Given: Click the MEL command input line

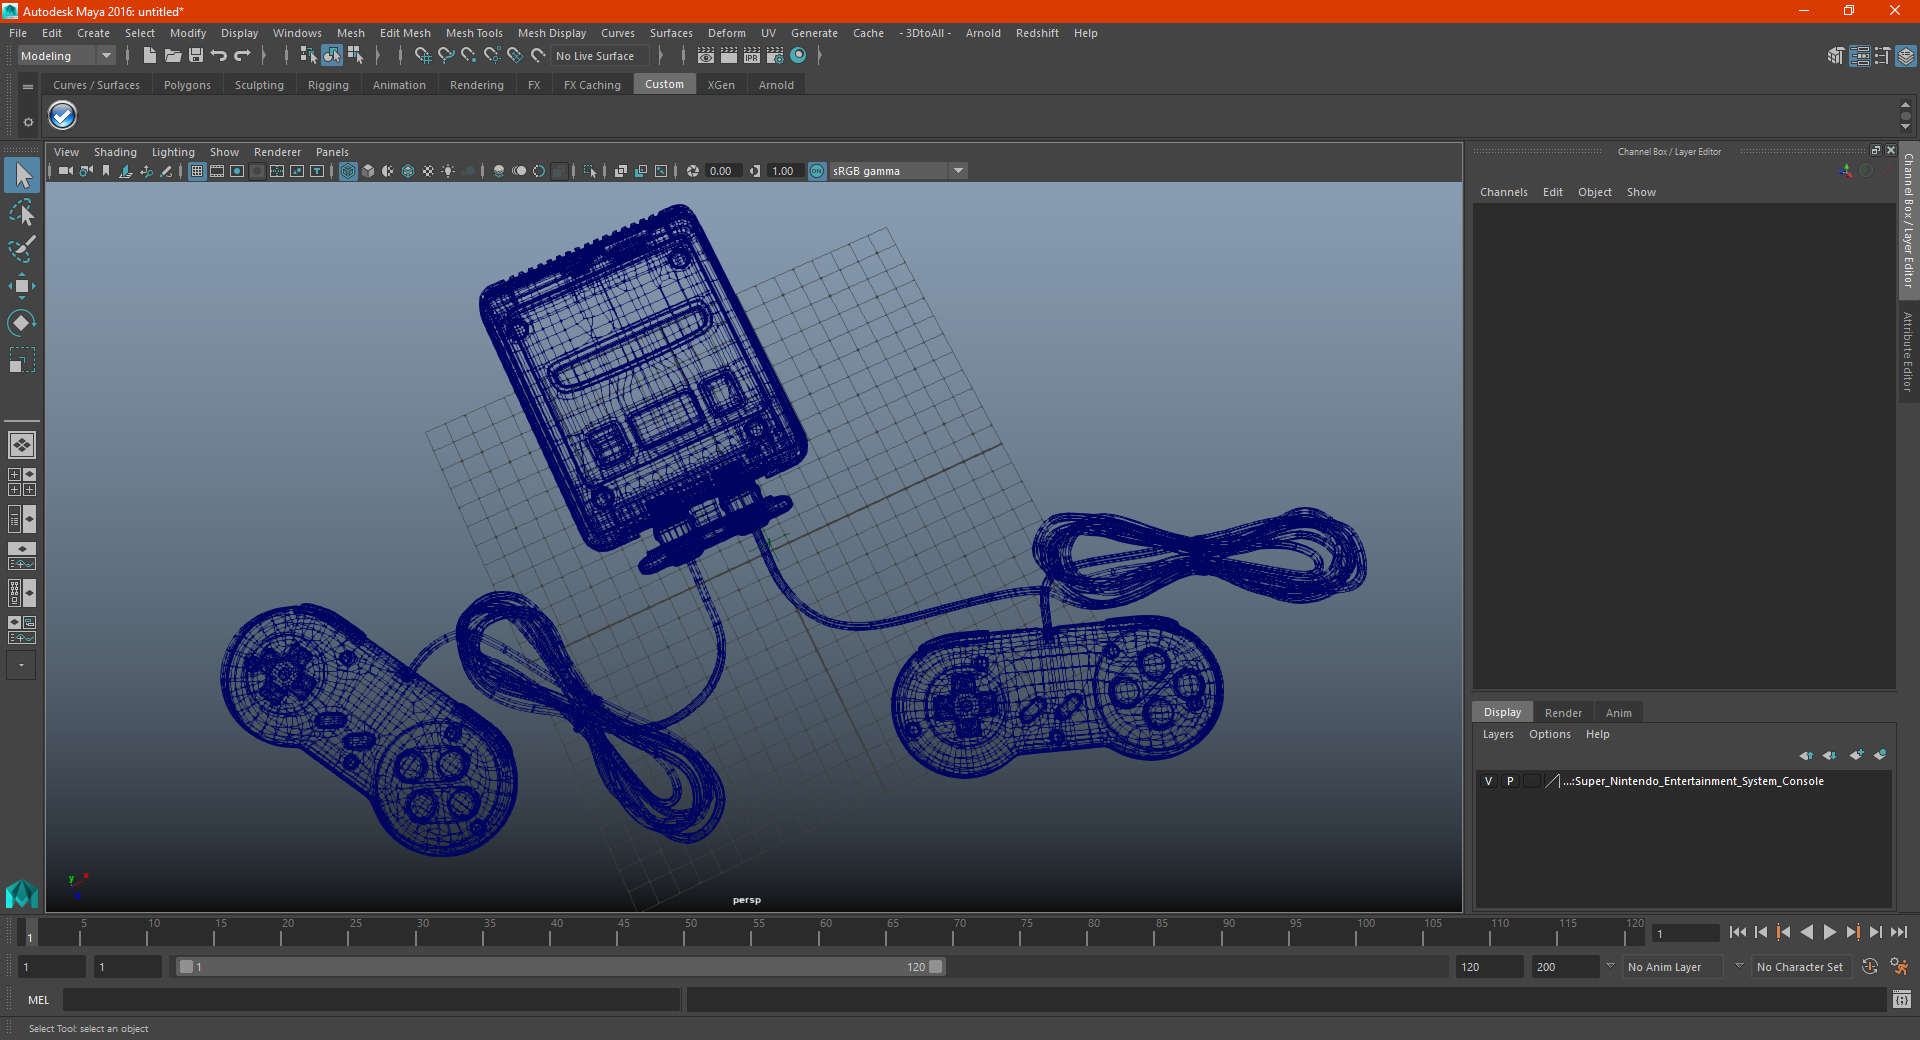Looking at the screenshot, I should coord(371,999).
